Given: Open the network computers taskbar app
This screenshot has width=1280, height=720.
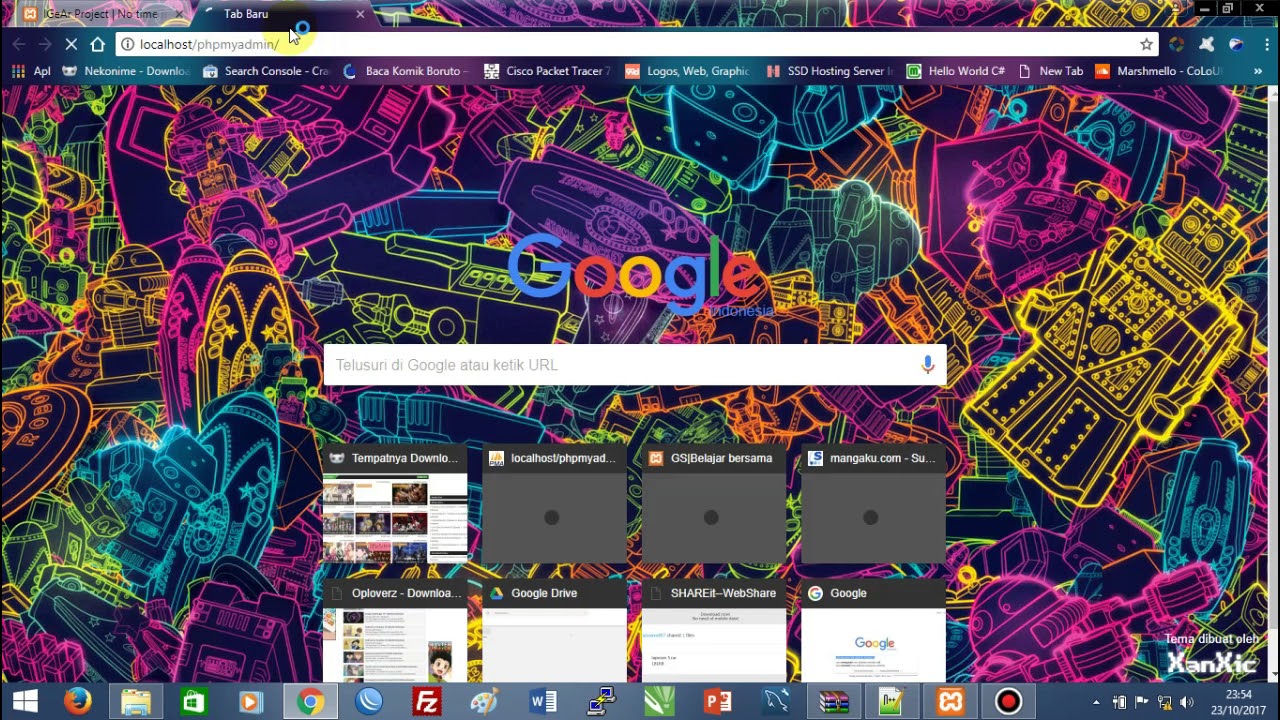Looking at the screenshot, I should pyautogui.click(x=601, y=701).
